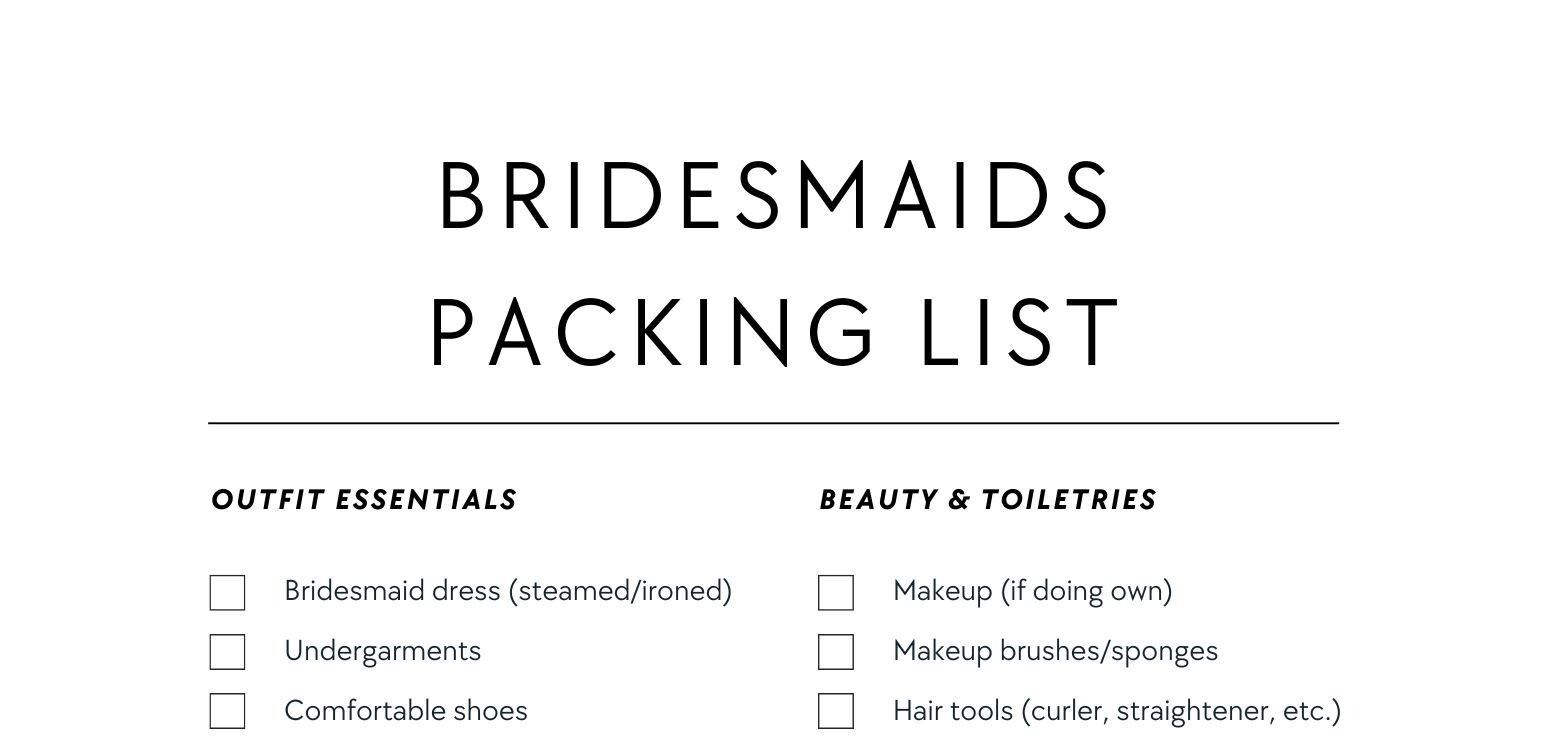
Task: Select the horizontal divider line under title
Action: click(x=773, y=423)
